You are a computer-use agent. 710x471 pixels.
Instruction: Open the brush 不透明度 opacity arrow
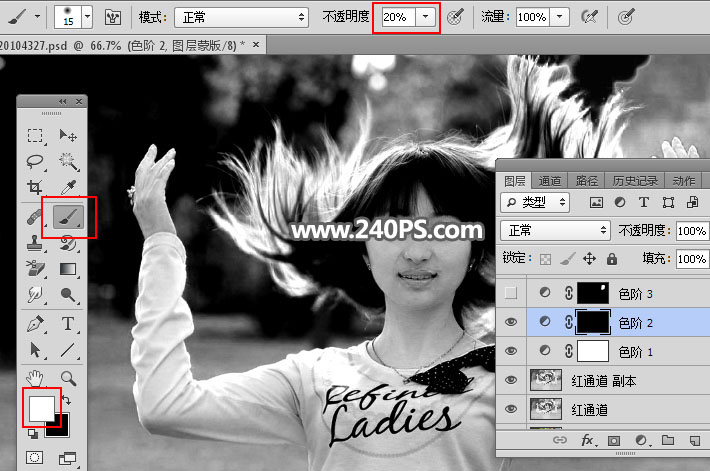(427, 18)
